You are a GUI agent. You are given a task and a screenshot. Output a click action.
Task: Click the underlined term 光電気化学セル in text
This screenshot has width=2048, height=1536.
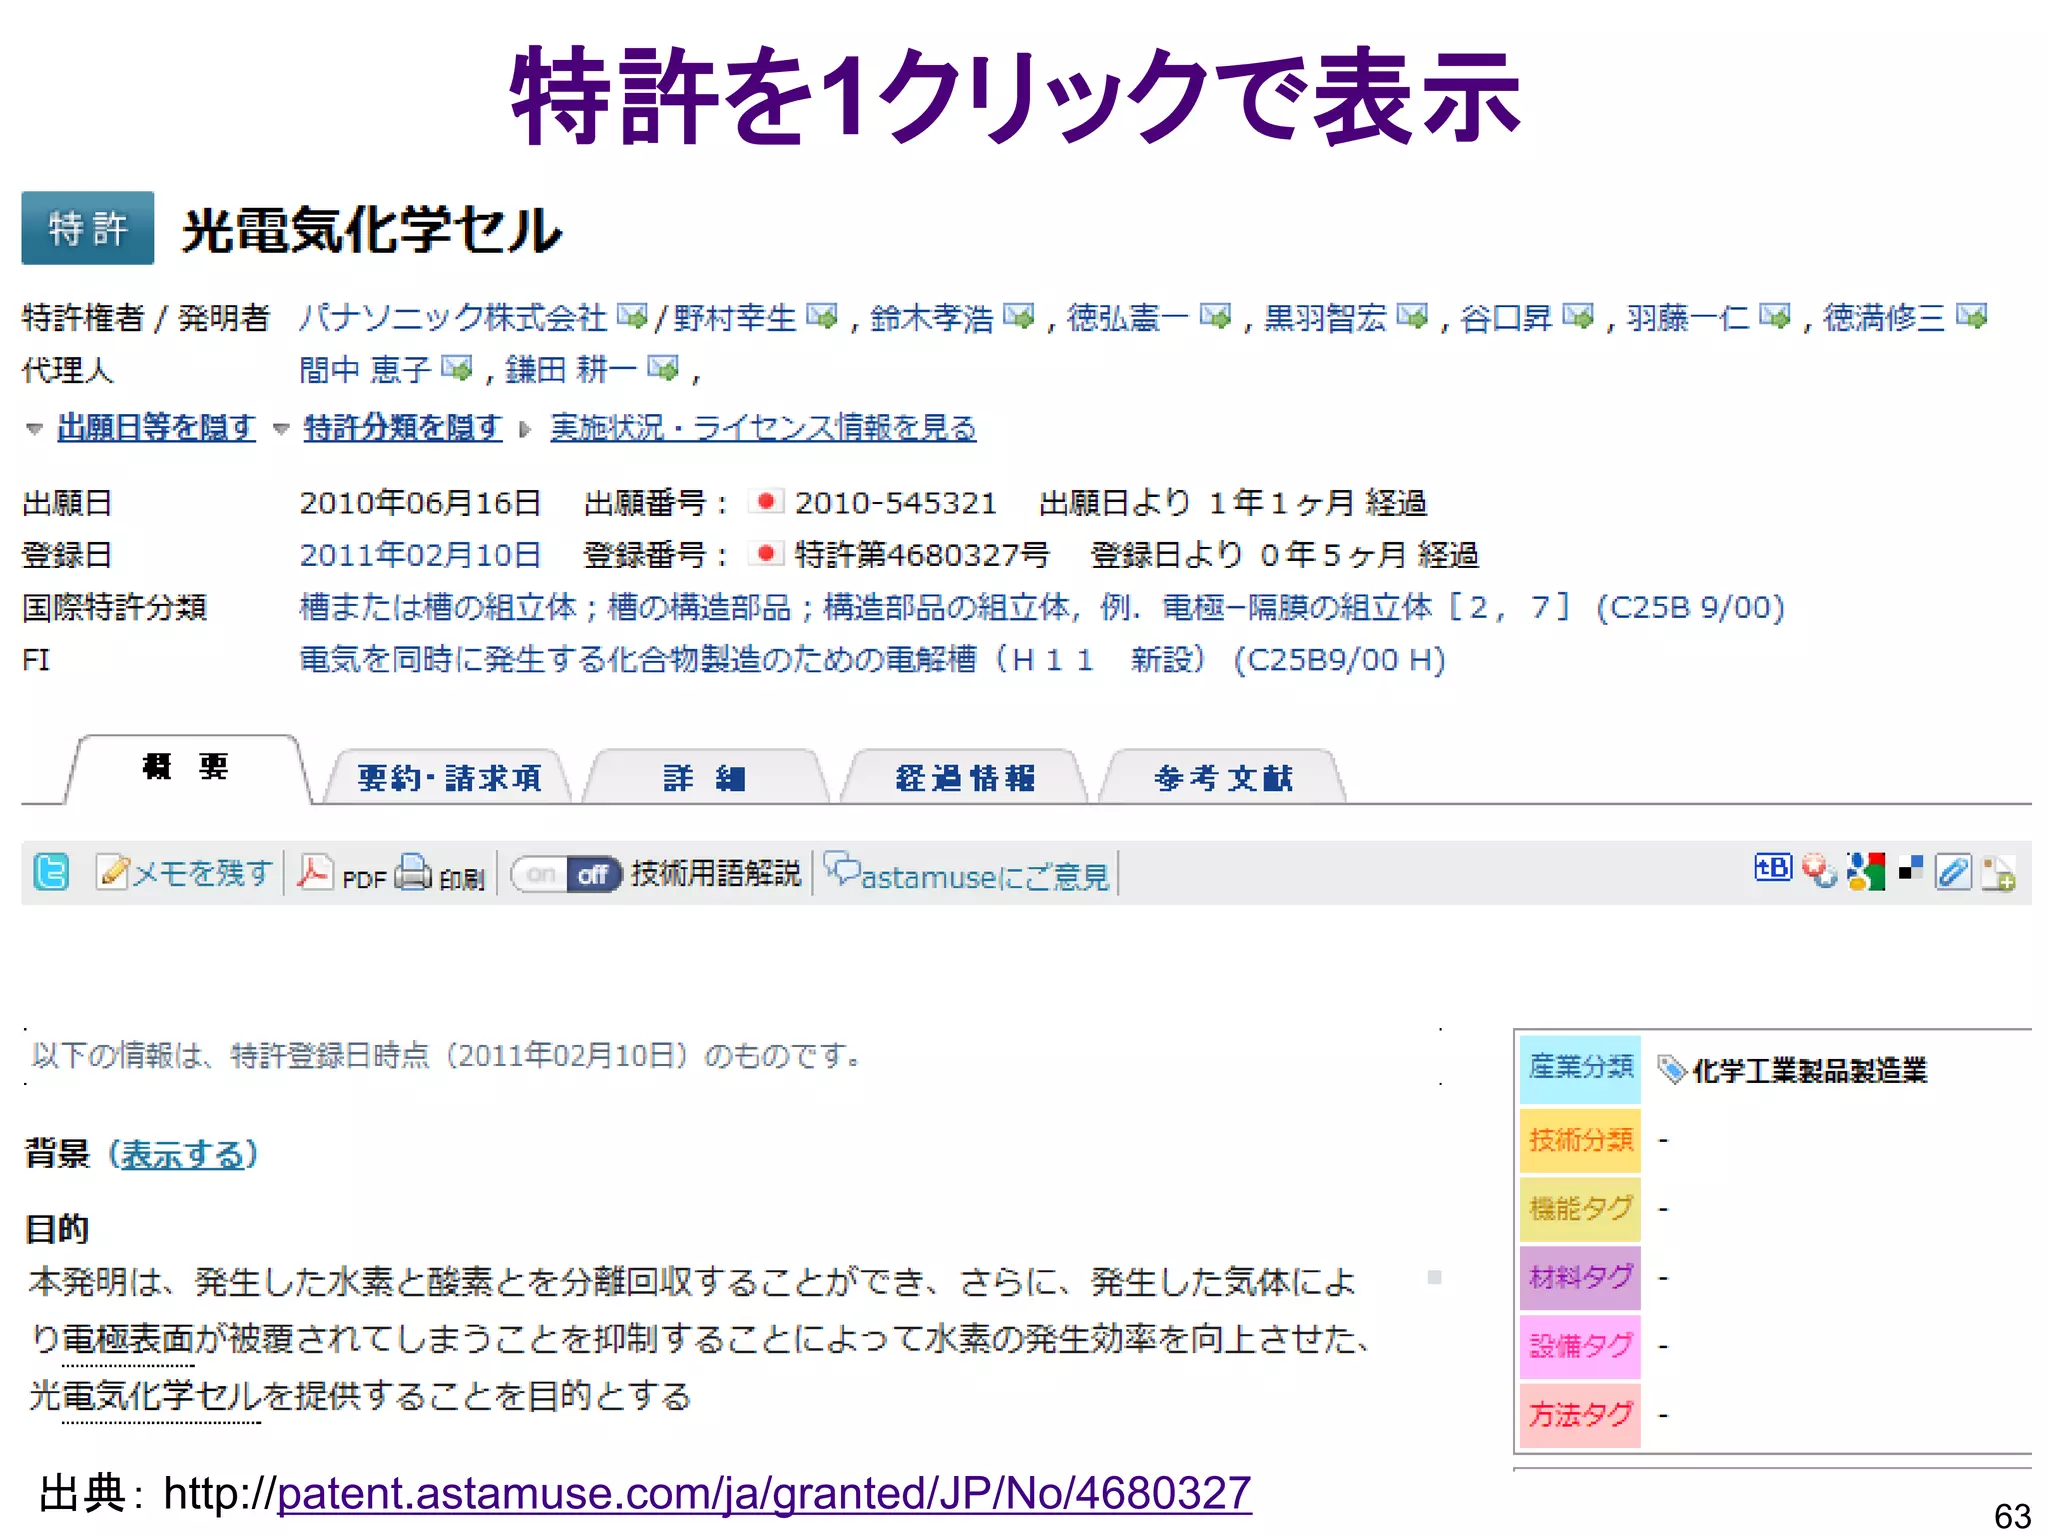tap(146, 1396)
